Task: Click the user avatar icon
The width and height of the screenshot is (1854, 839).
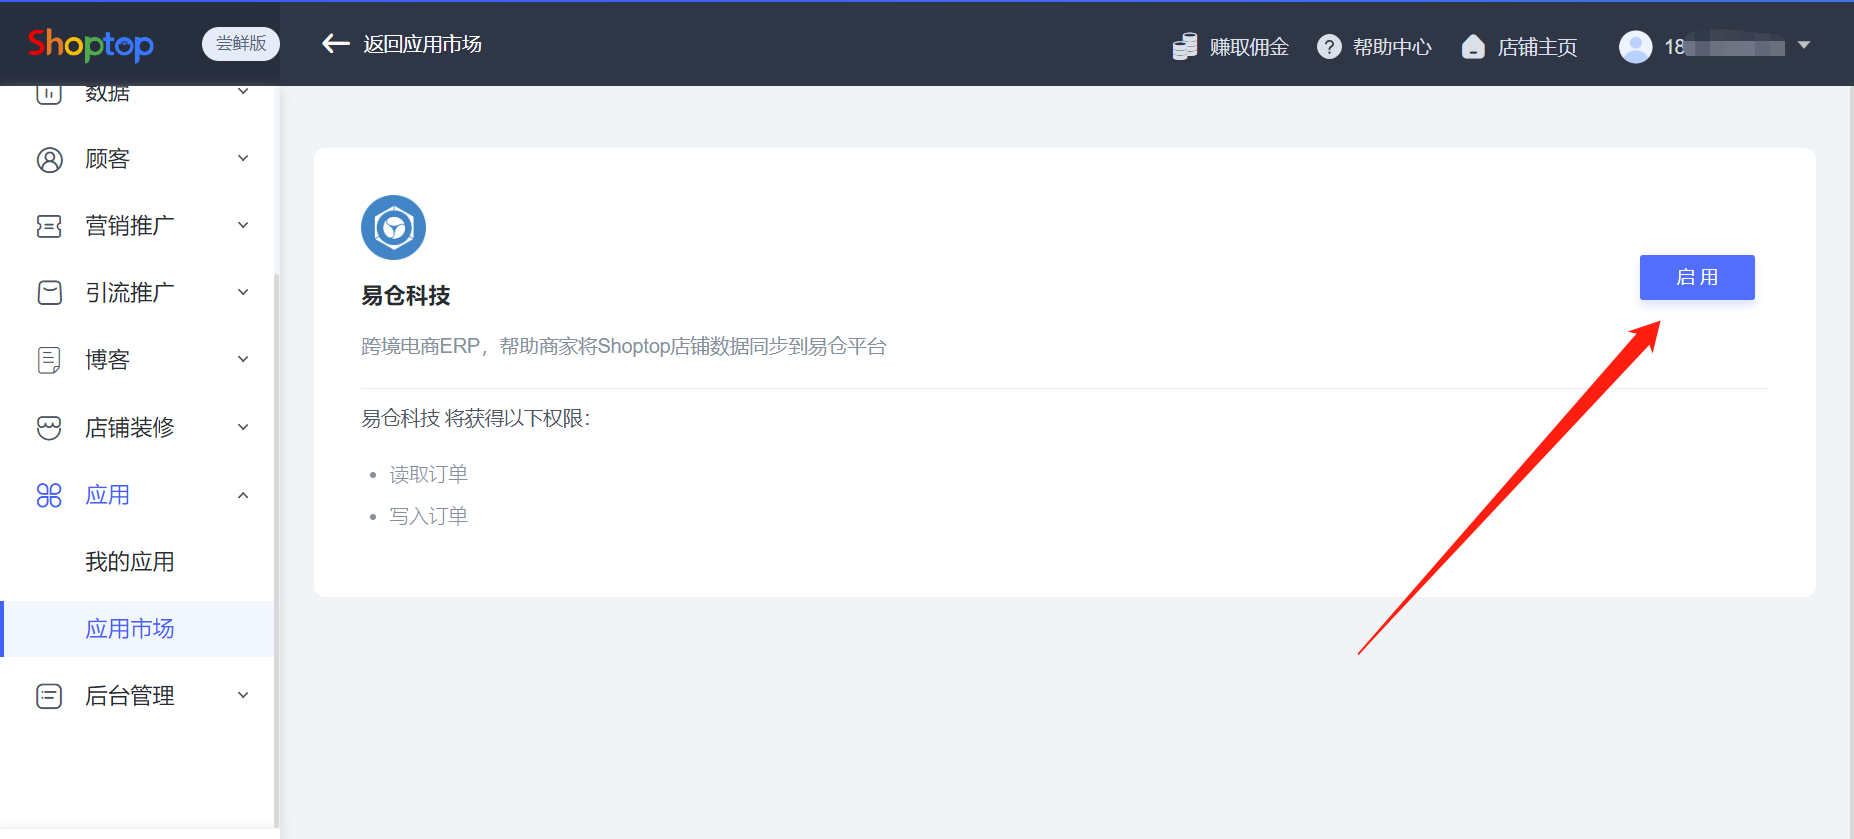Action: (x=1636, y=47)
